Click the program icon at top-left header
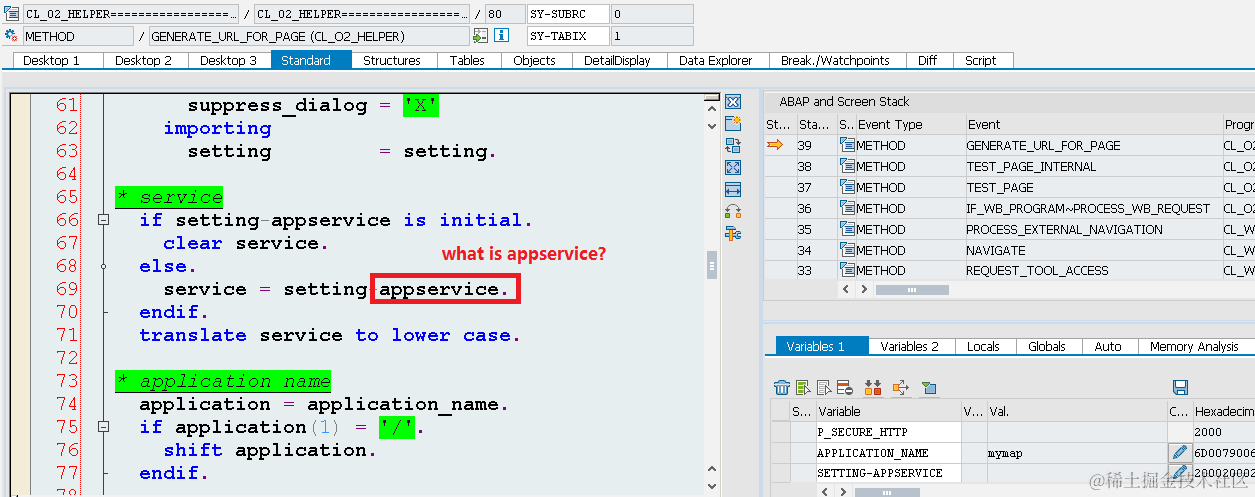 click(11, 14)
